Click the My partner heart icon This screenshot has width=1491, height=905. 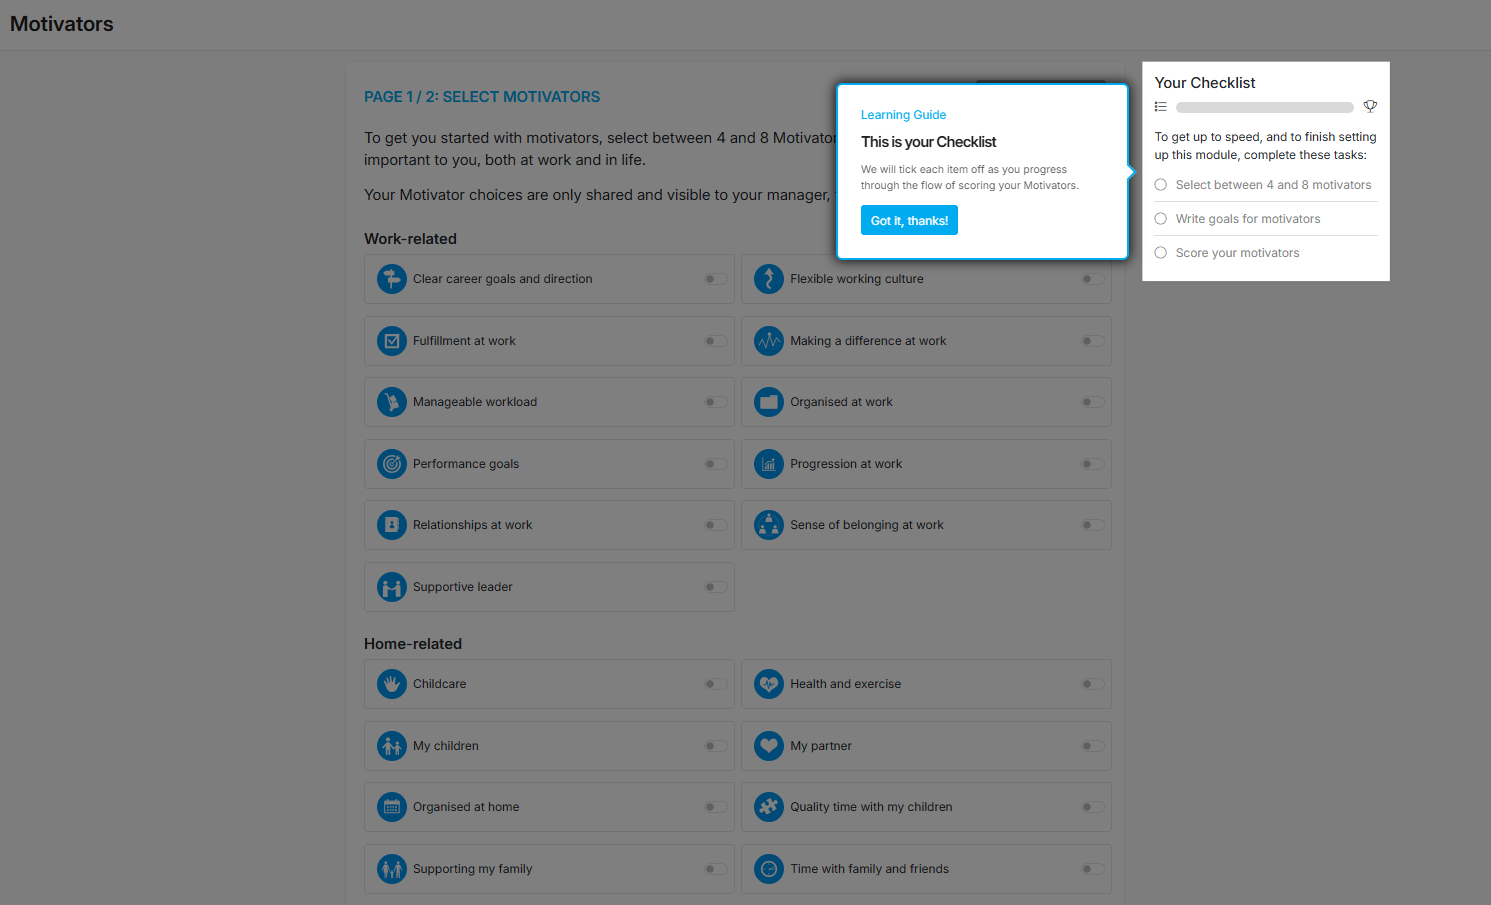point(769,746)
